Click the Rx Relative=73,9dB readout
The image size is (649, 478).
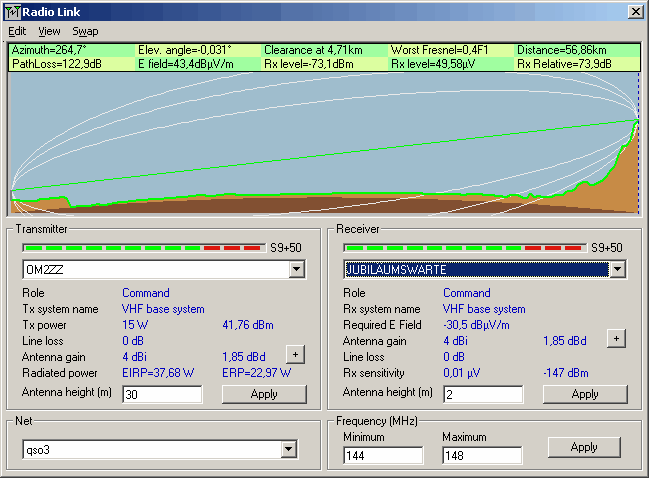pyautogui.click(x=564, y=64)
